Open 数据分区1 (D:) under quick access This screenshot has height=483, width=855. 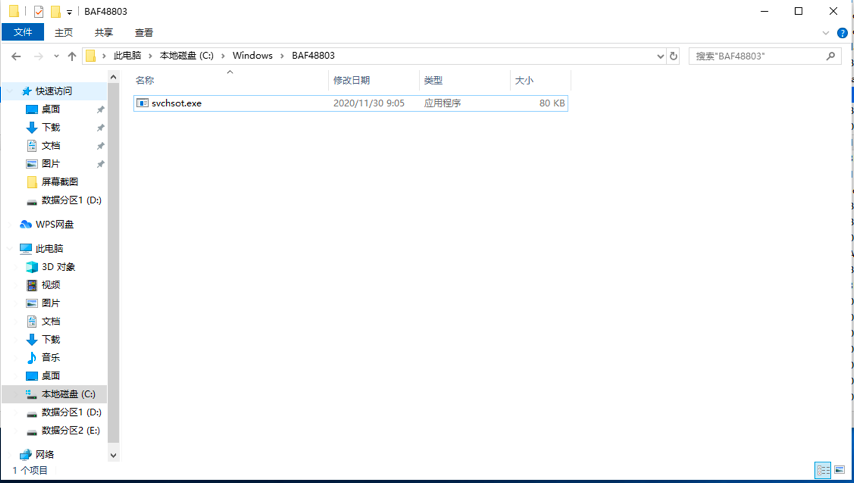(x=71, y=200)
